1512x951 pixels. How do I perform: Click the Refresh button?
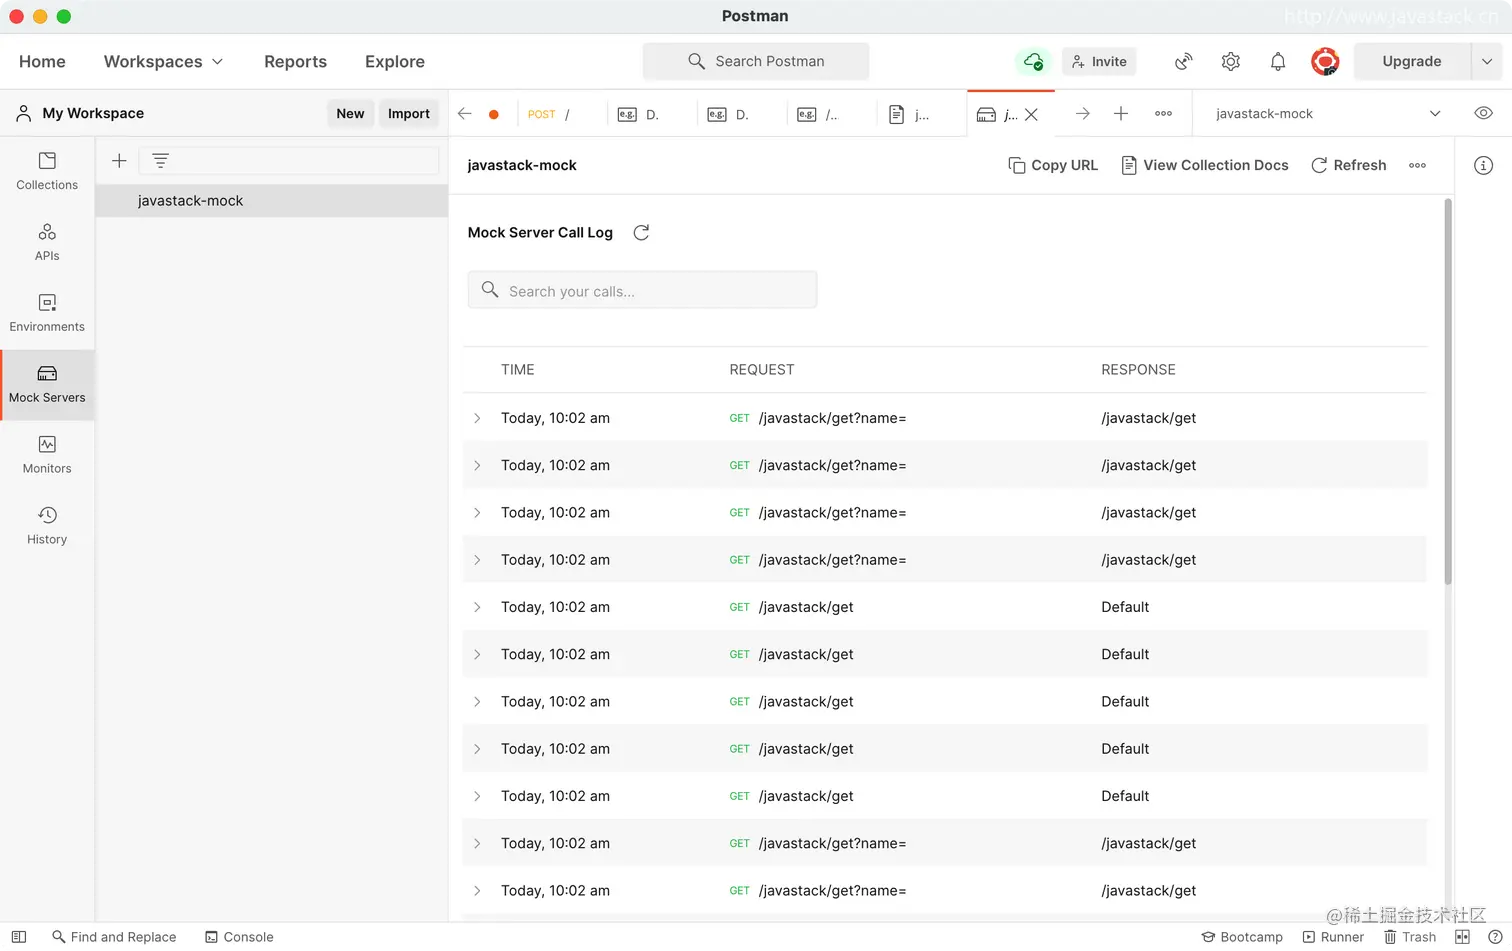tap(1348, 165)
